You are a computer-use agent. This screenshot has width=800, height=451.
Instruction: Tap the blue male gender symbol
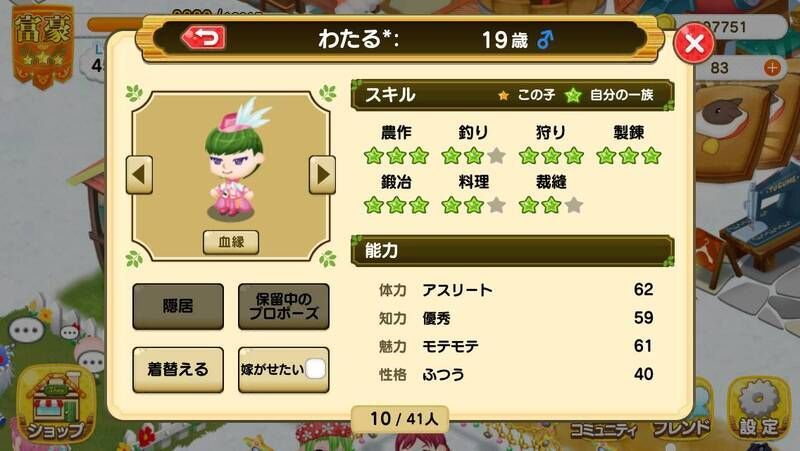tap(545, 39)
